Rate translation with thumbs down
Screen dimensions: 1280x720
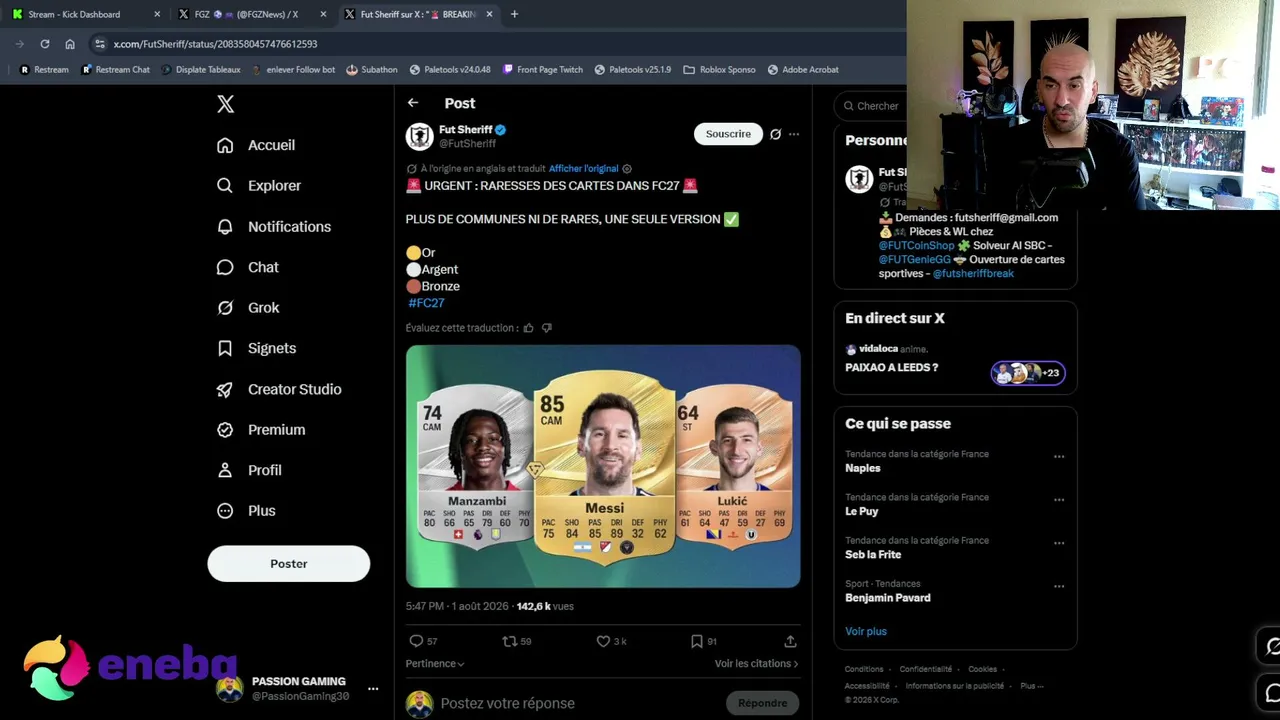click(x=547, y=328)
